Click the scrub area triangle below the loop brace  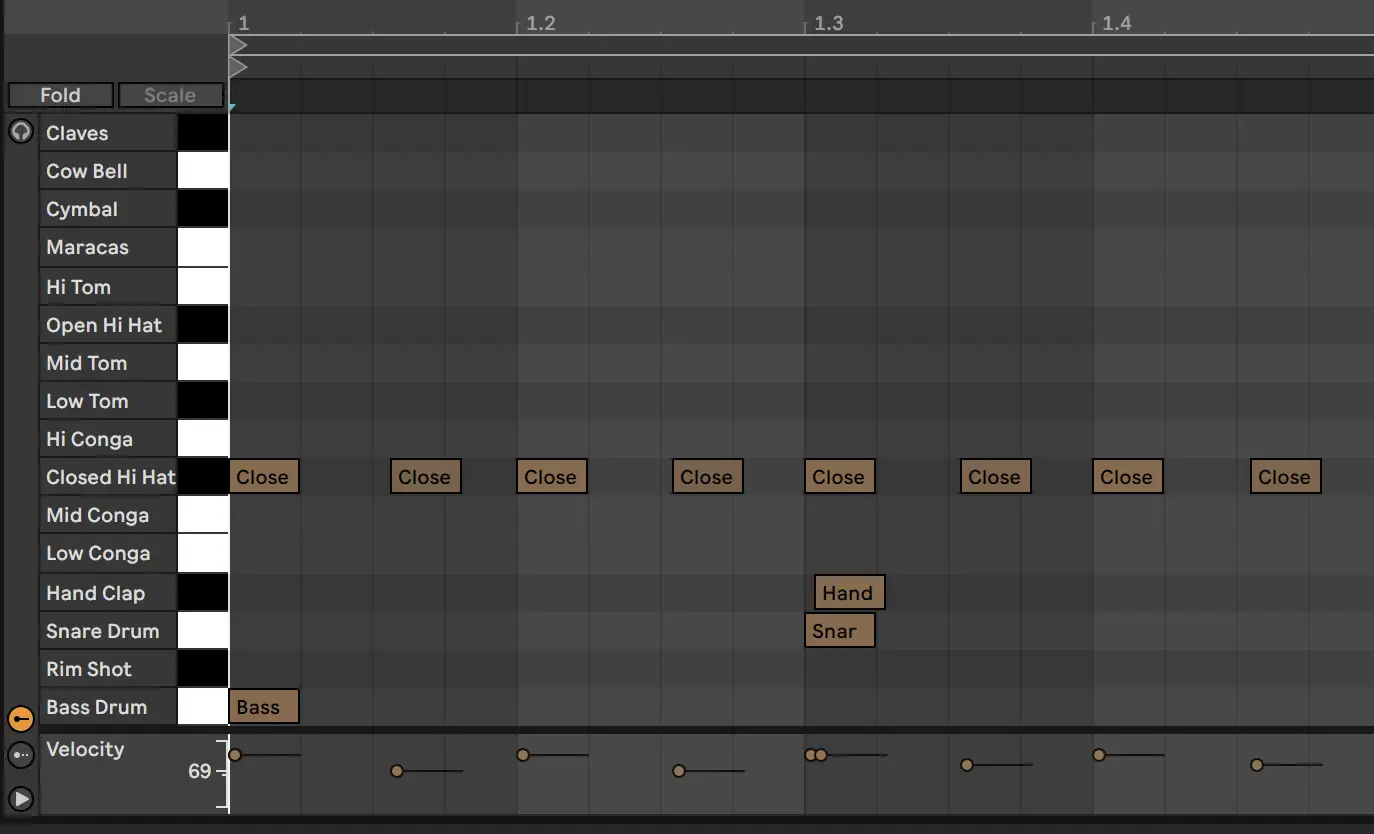[x=237, y=67]
